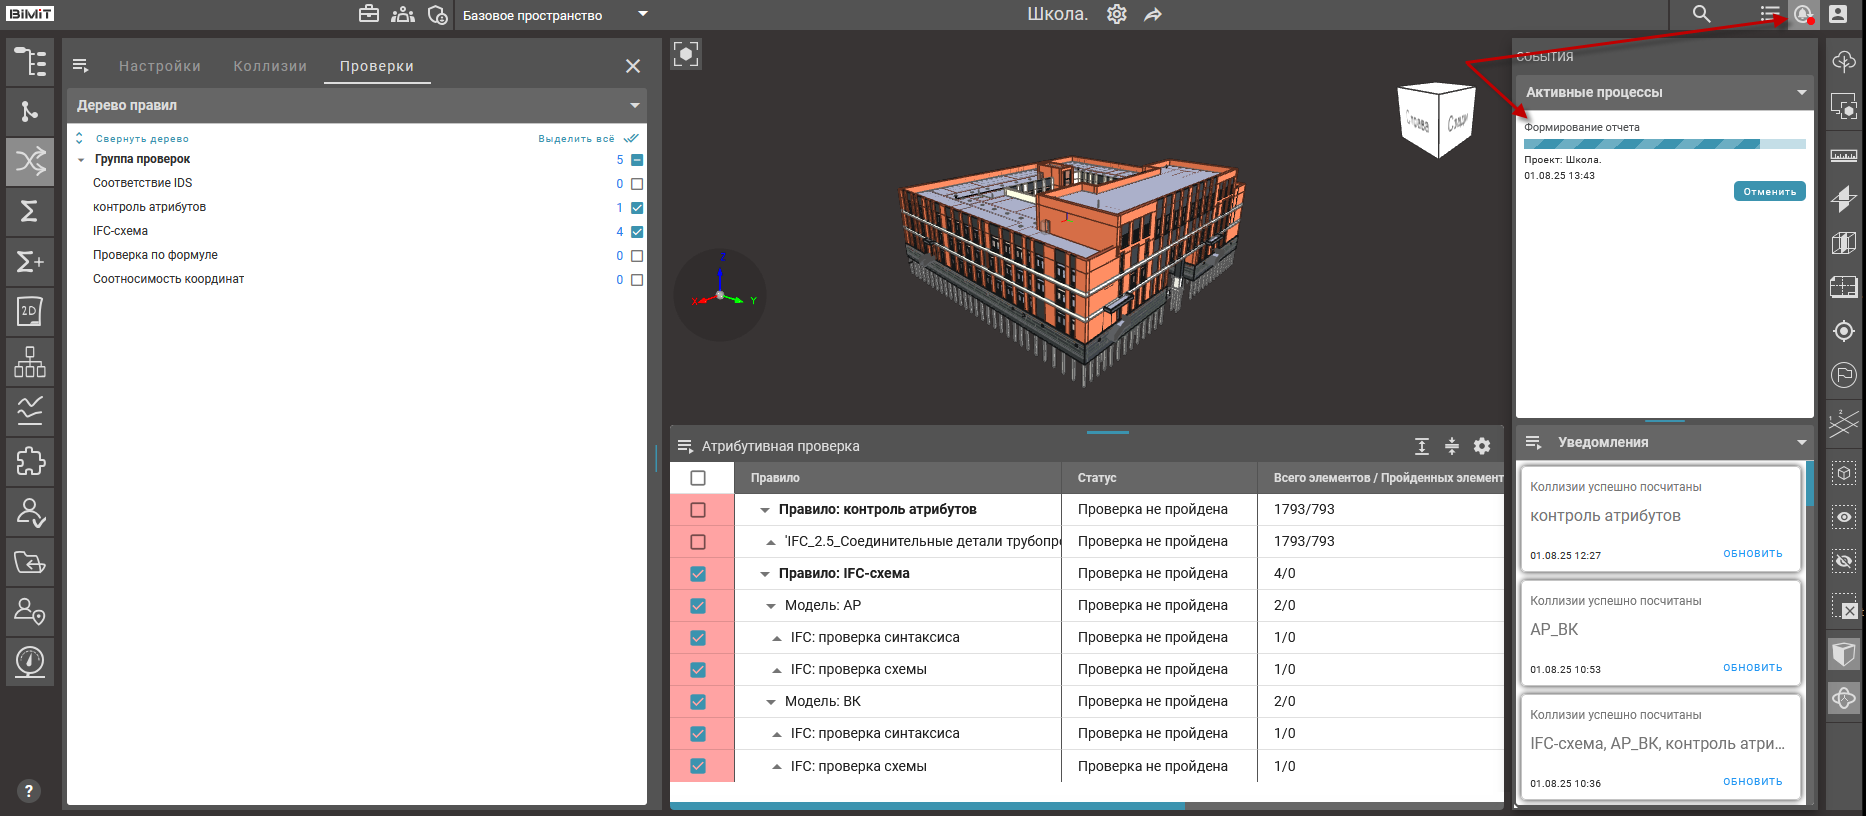
Task: Enable the Соответствие IDS checkbox
Action: pos(637,184)
